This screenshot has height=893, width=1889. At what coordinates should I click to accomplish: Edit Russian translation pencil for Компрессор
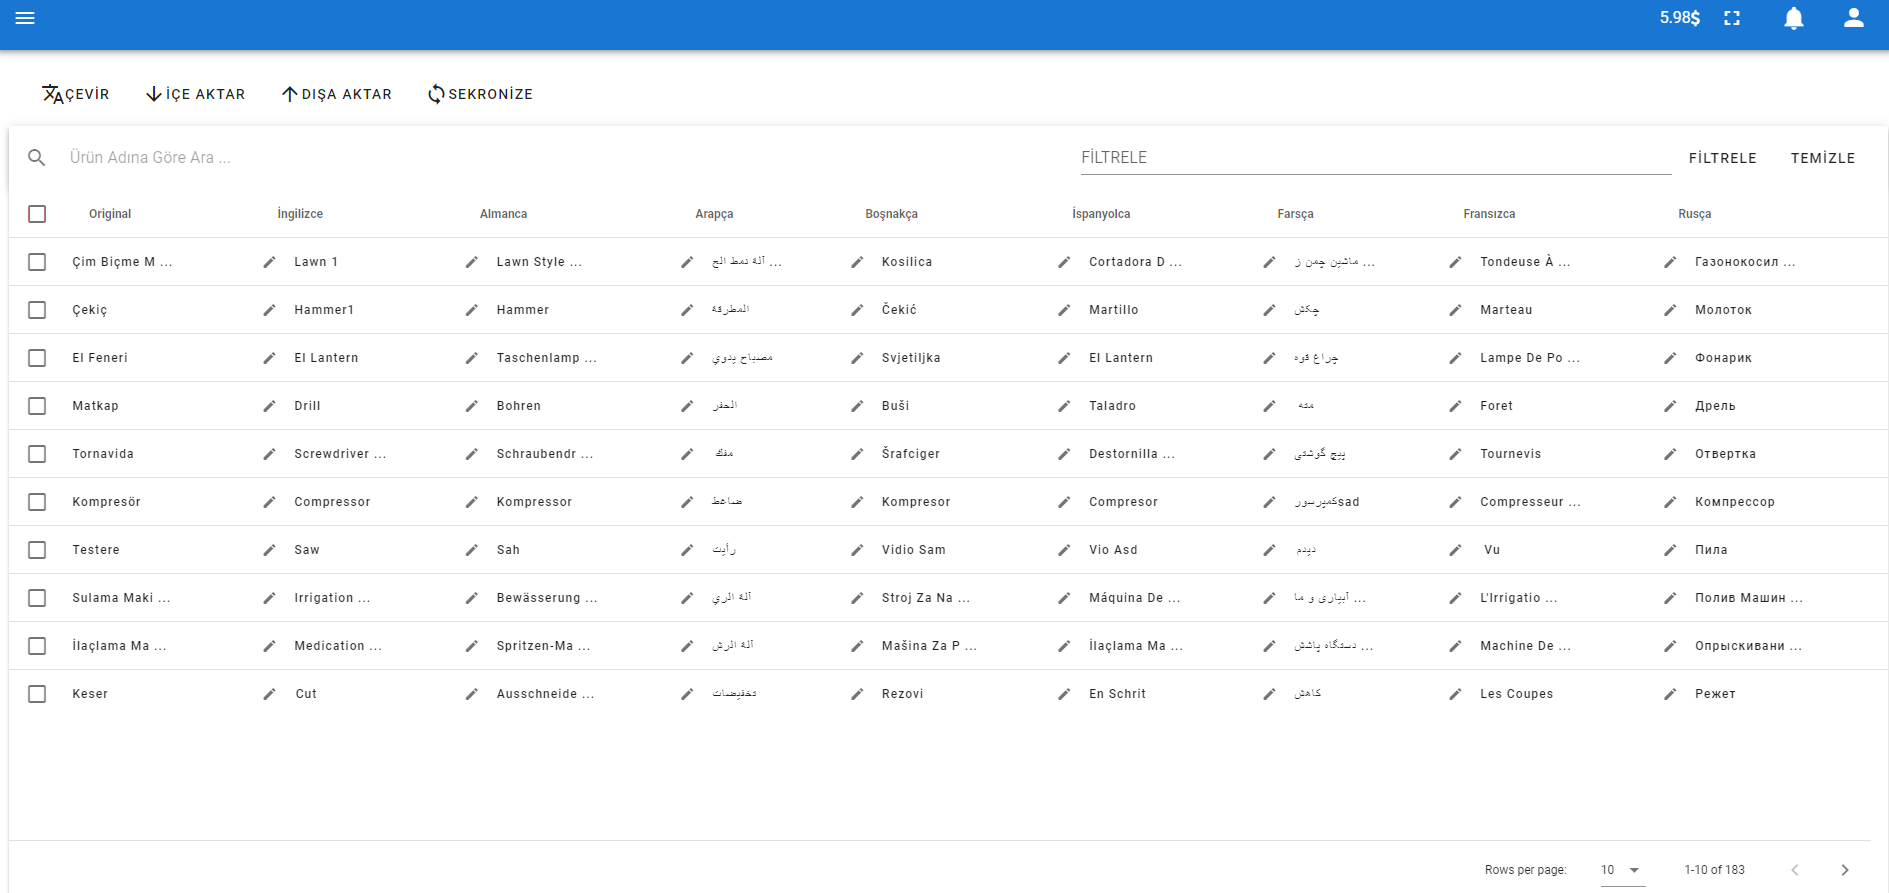coord(1670,502)
